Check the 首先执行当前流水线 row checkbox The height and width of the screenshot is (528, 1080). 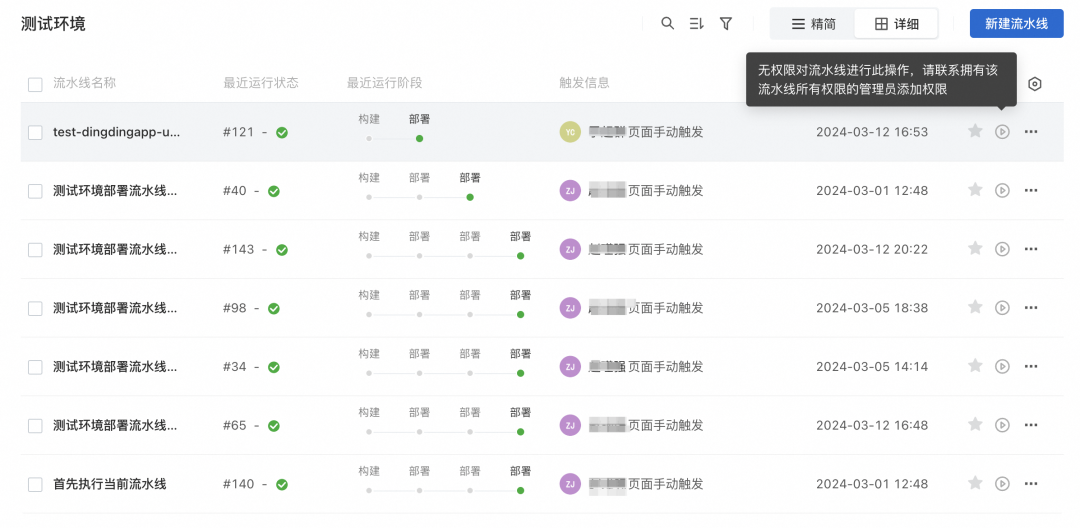35,485
